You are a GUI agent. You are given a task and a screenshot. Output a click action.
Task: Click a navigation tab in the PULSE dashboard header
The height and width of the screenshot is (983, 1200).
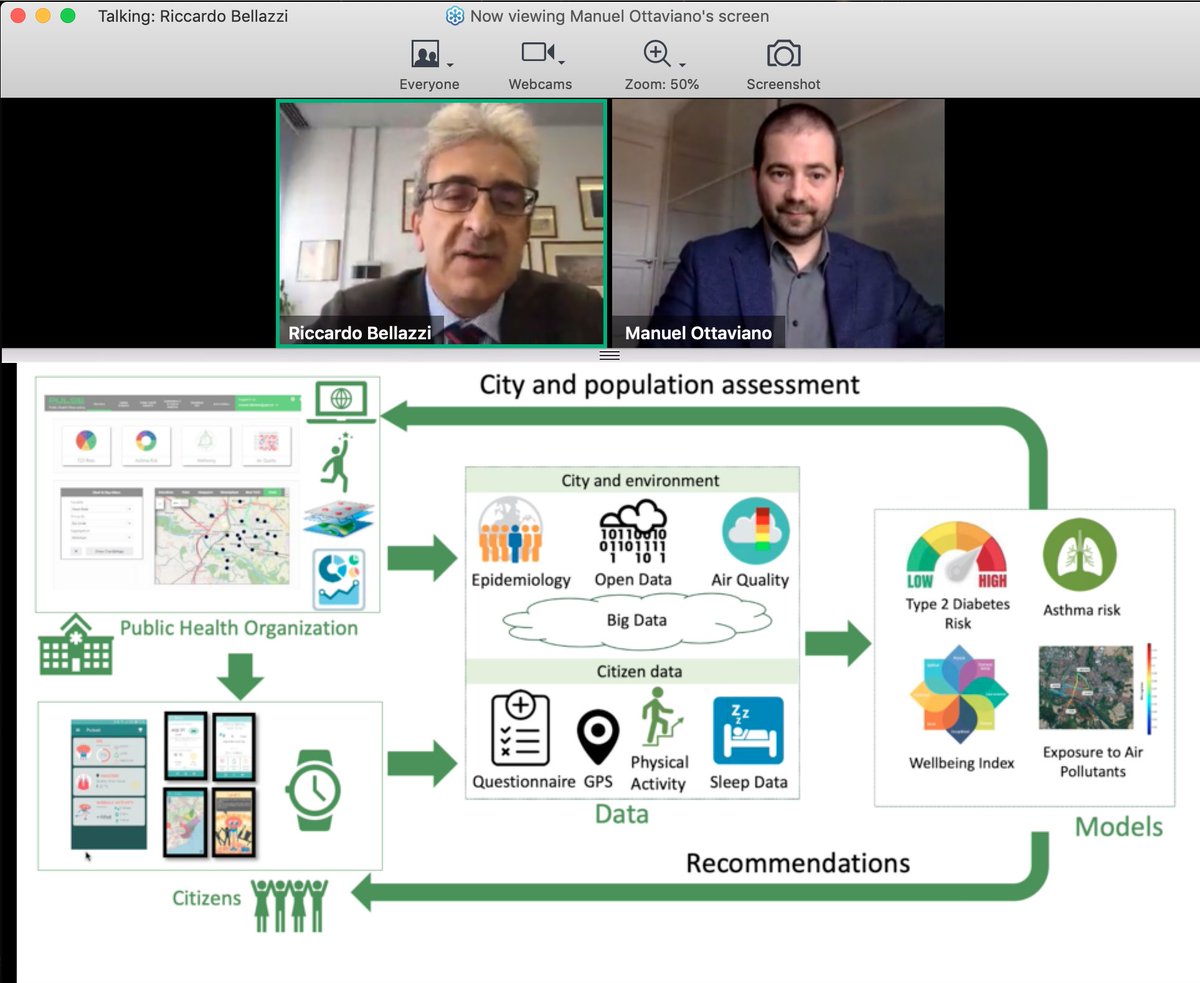click(100, 402)
